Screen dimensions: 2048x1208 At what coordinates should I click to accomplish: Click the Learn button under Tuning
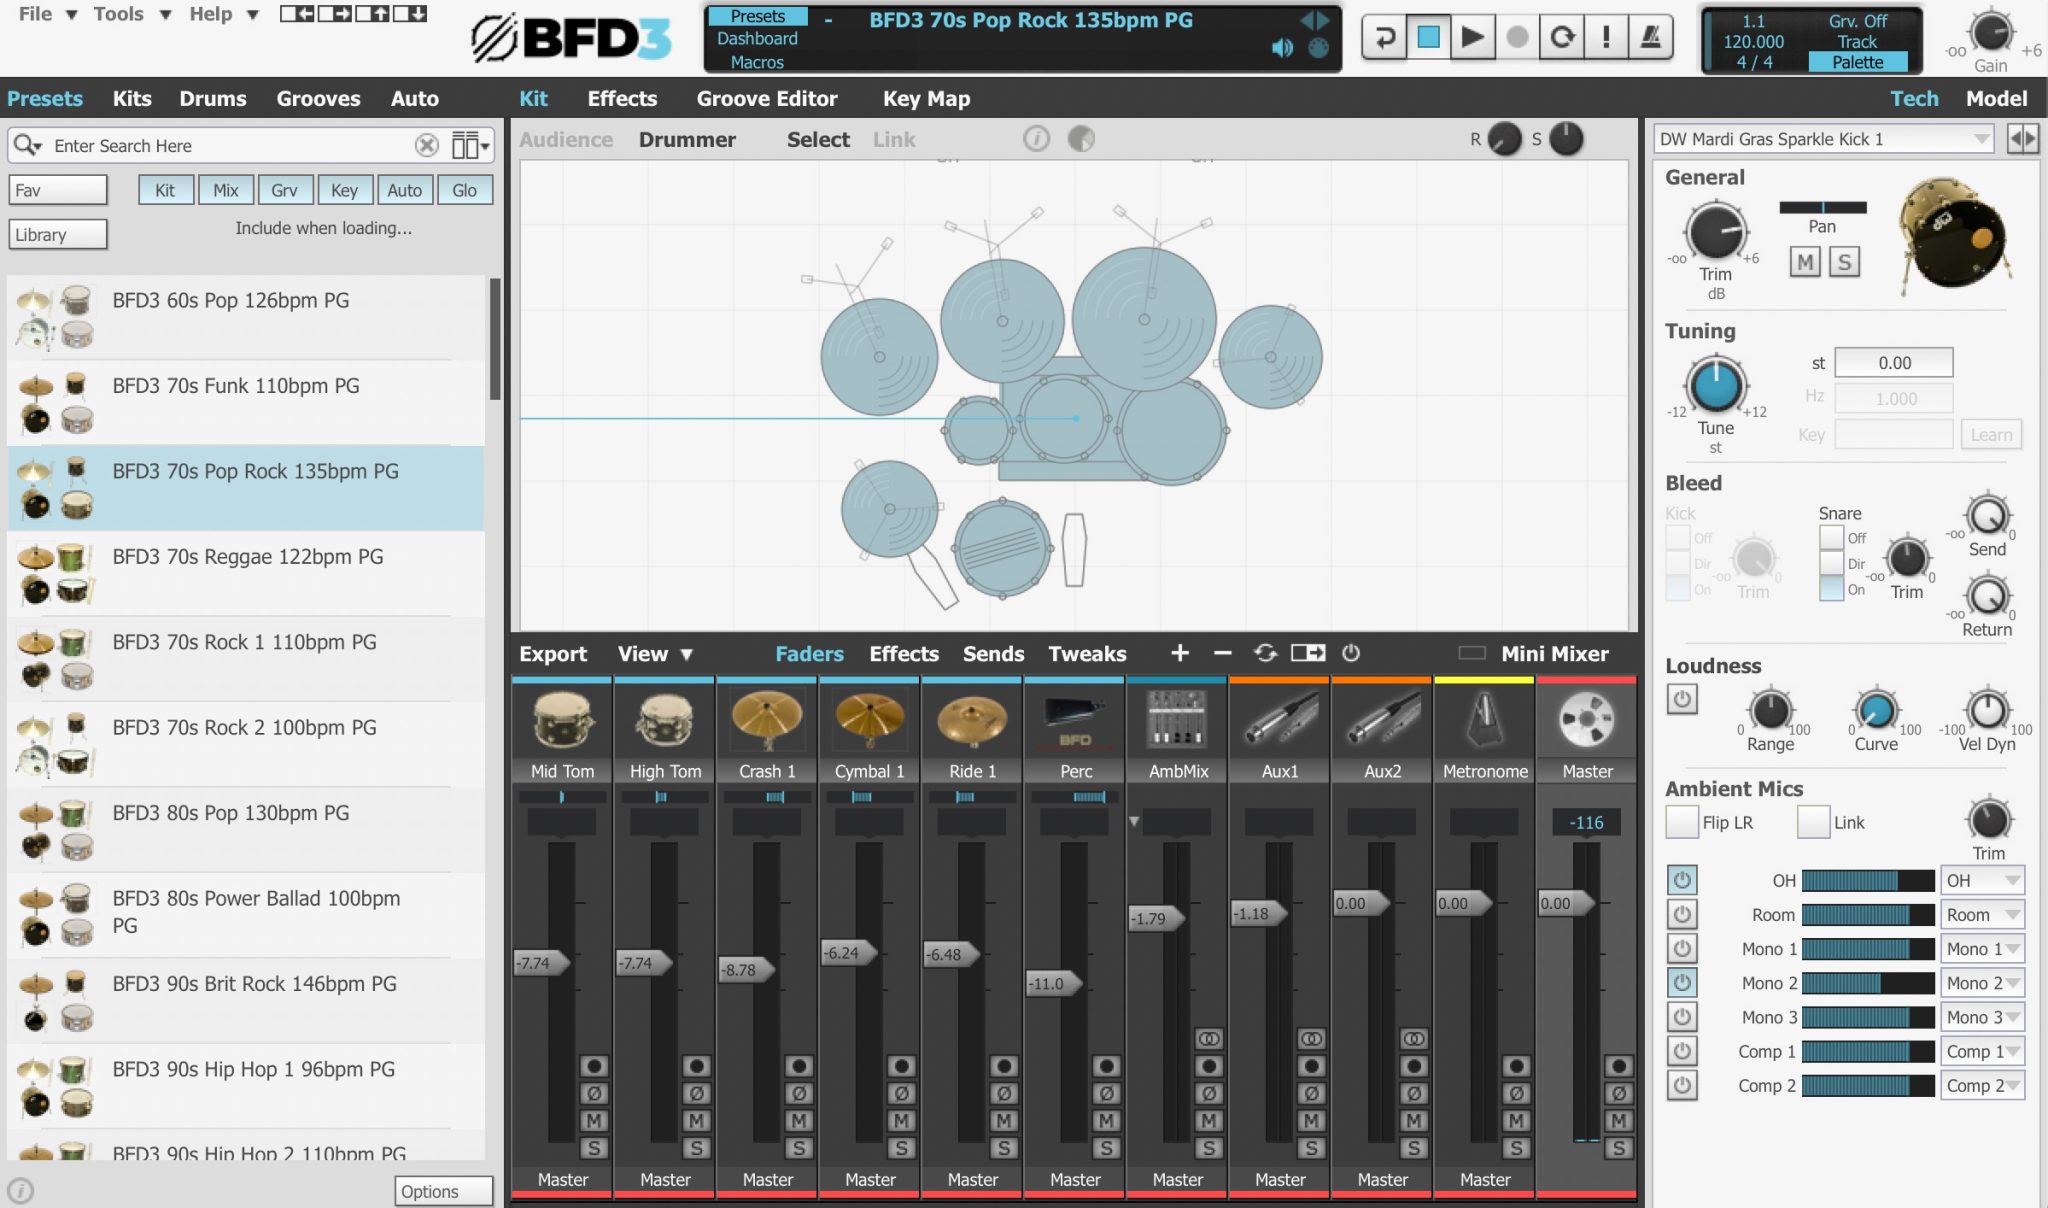pos(1991,434)
